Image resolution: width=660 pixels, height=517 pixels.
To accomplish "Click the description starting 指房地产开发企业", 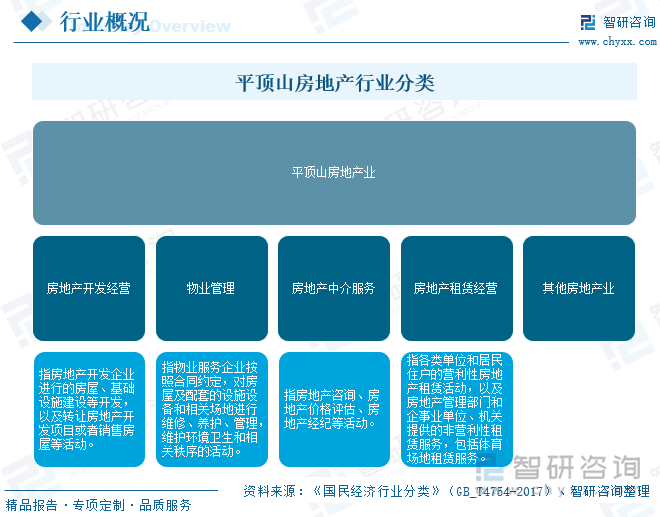I will click(x=89, y=409).
